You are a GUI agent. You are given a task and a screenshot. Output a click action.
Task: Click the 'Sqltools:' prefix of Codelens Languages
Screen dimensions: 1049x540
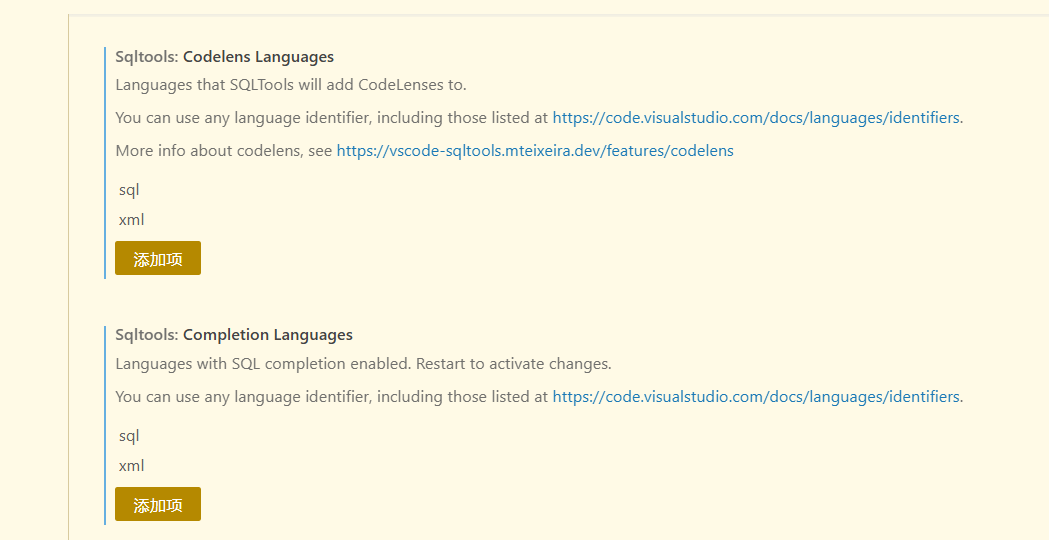tap(146, 57)
